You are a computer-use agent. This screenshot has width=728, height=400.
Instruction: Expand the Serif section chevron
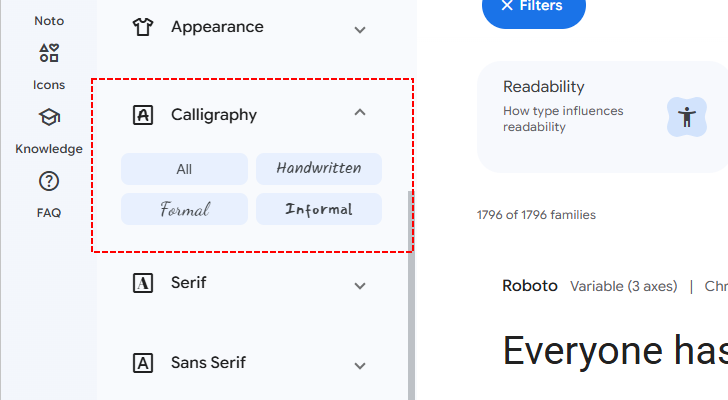click(x=360, y=285)
